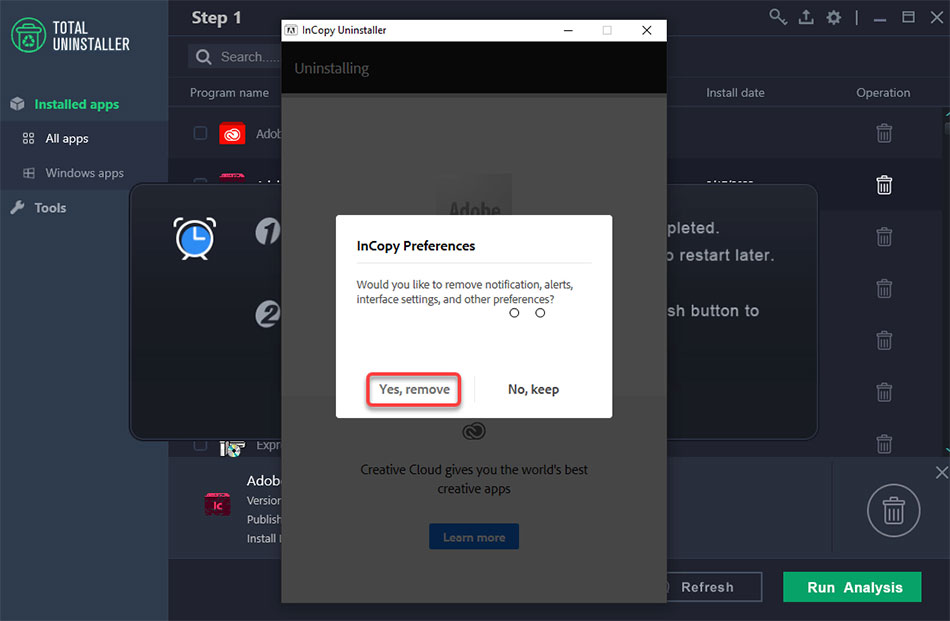Viewport: 950px width, 621px height.
Task: Click trash icon for first Adobe row
Action: click(884, 133)
